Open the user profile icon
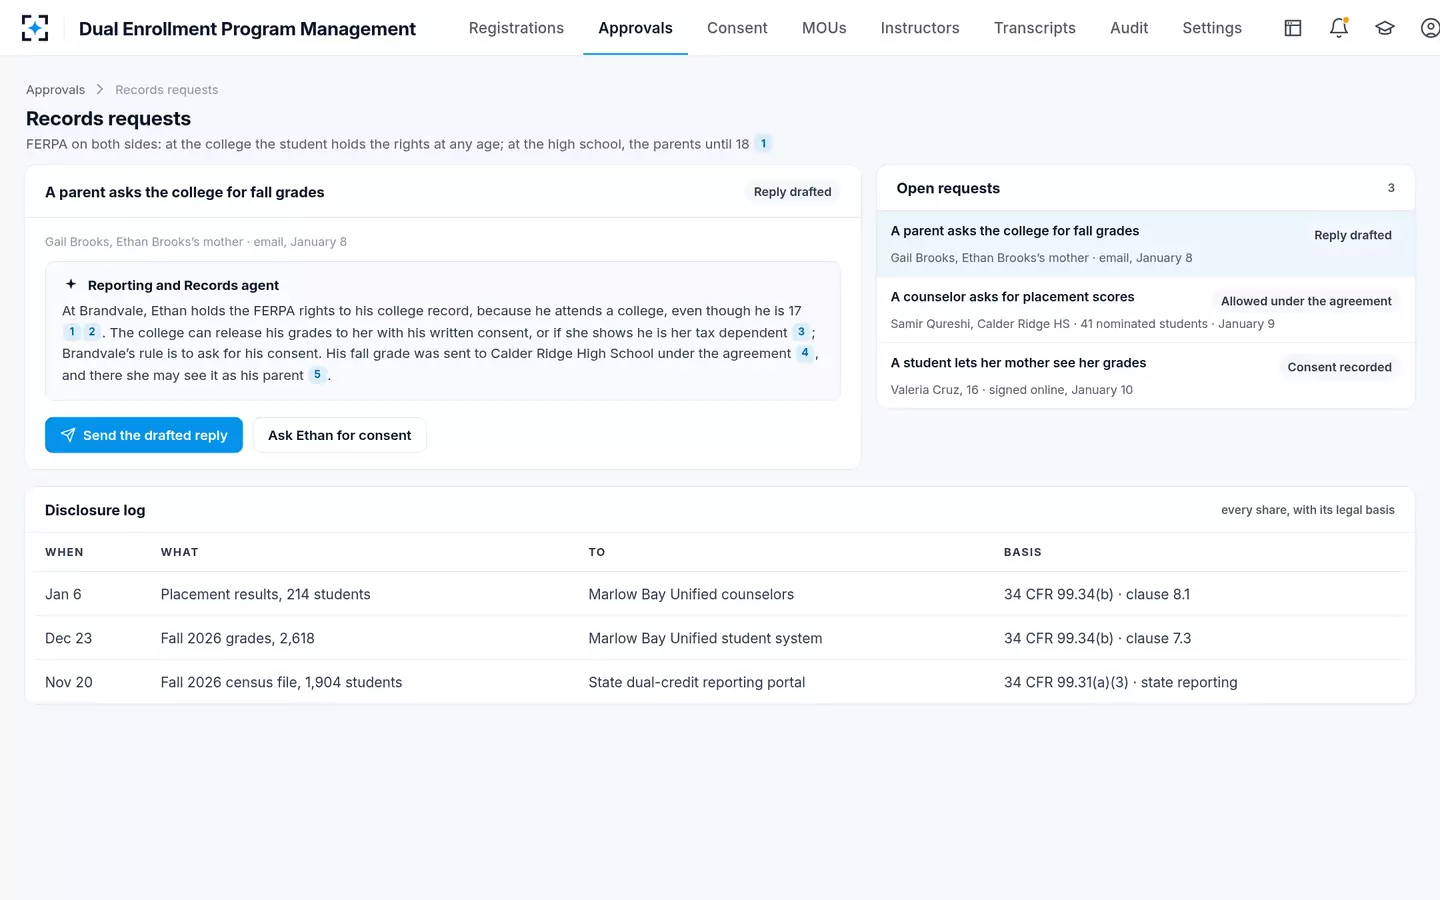This screenshot has width=1440, height=900. (x=1430, y=28)
